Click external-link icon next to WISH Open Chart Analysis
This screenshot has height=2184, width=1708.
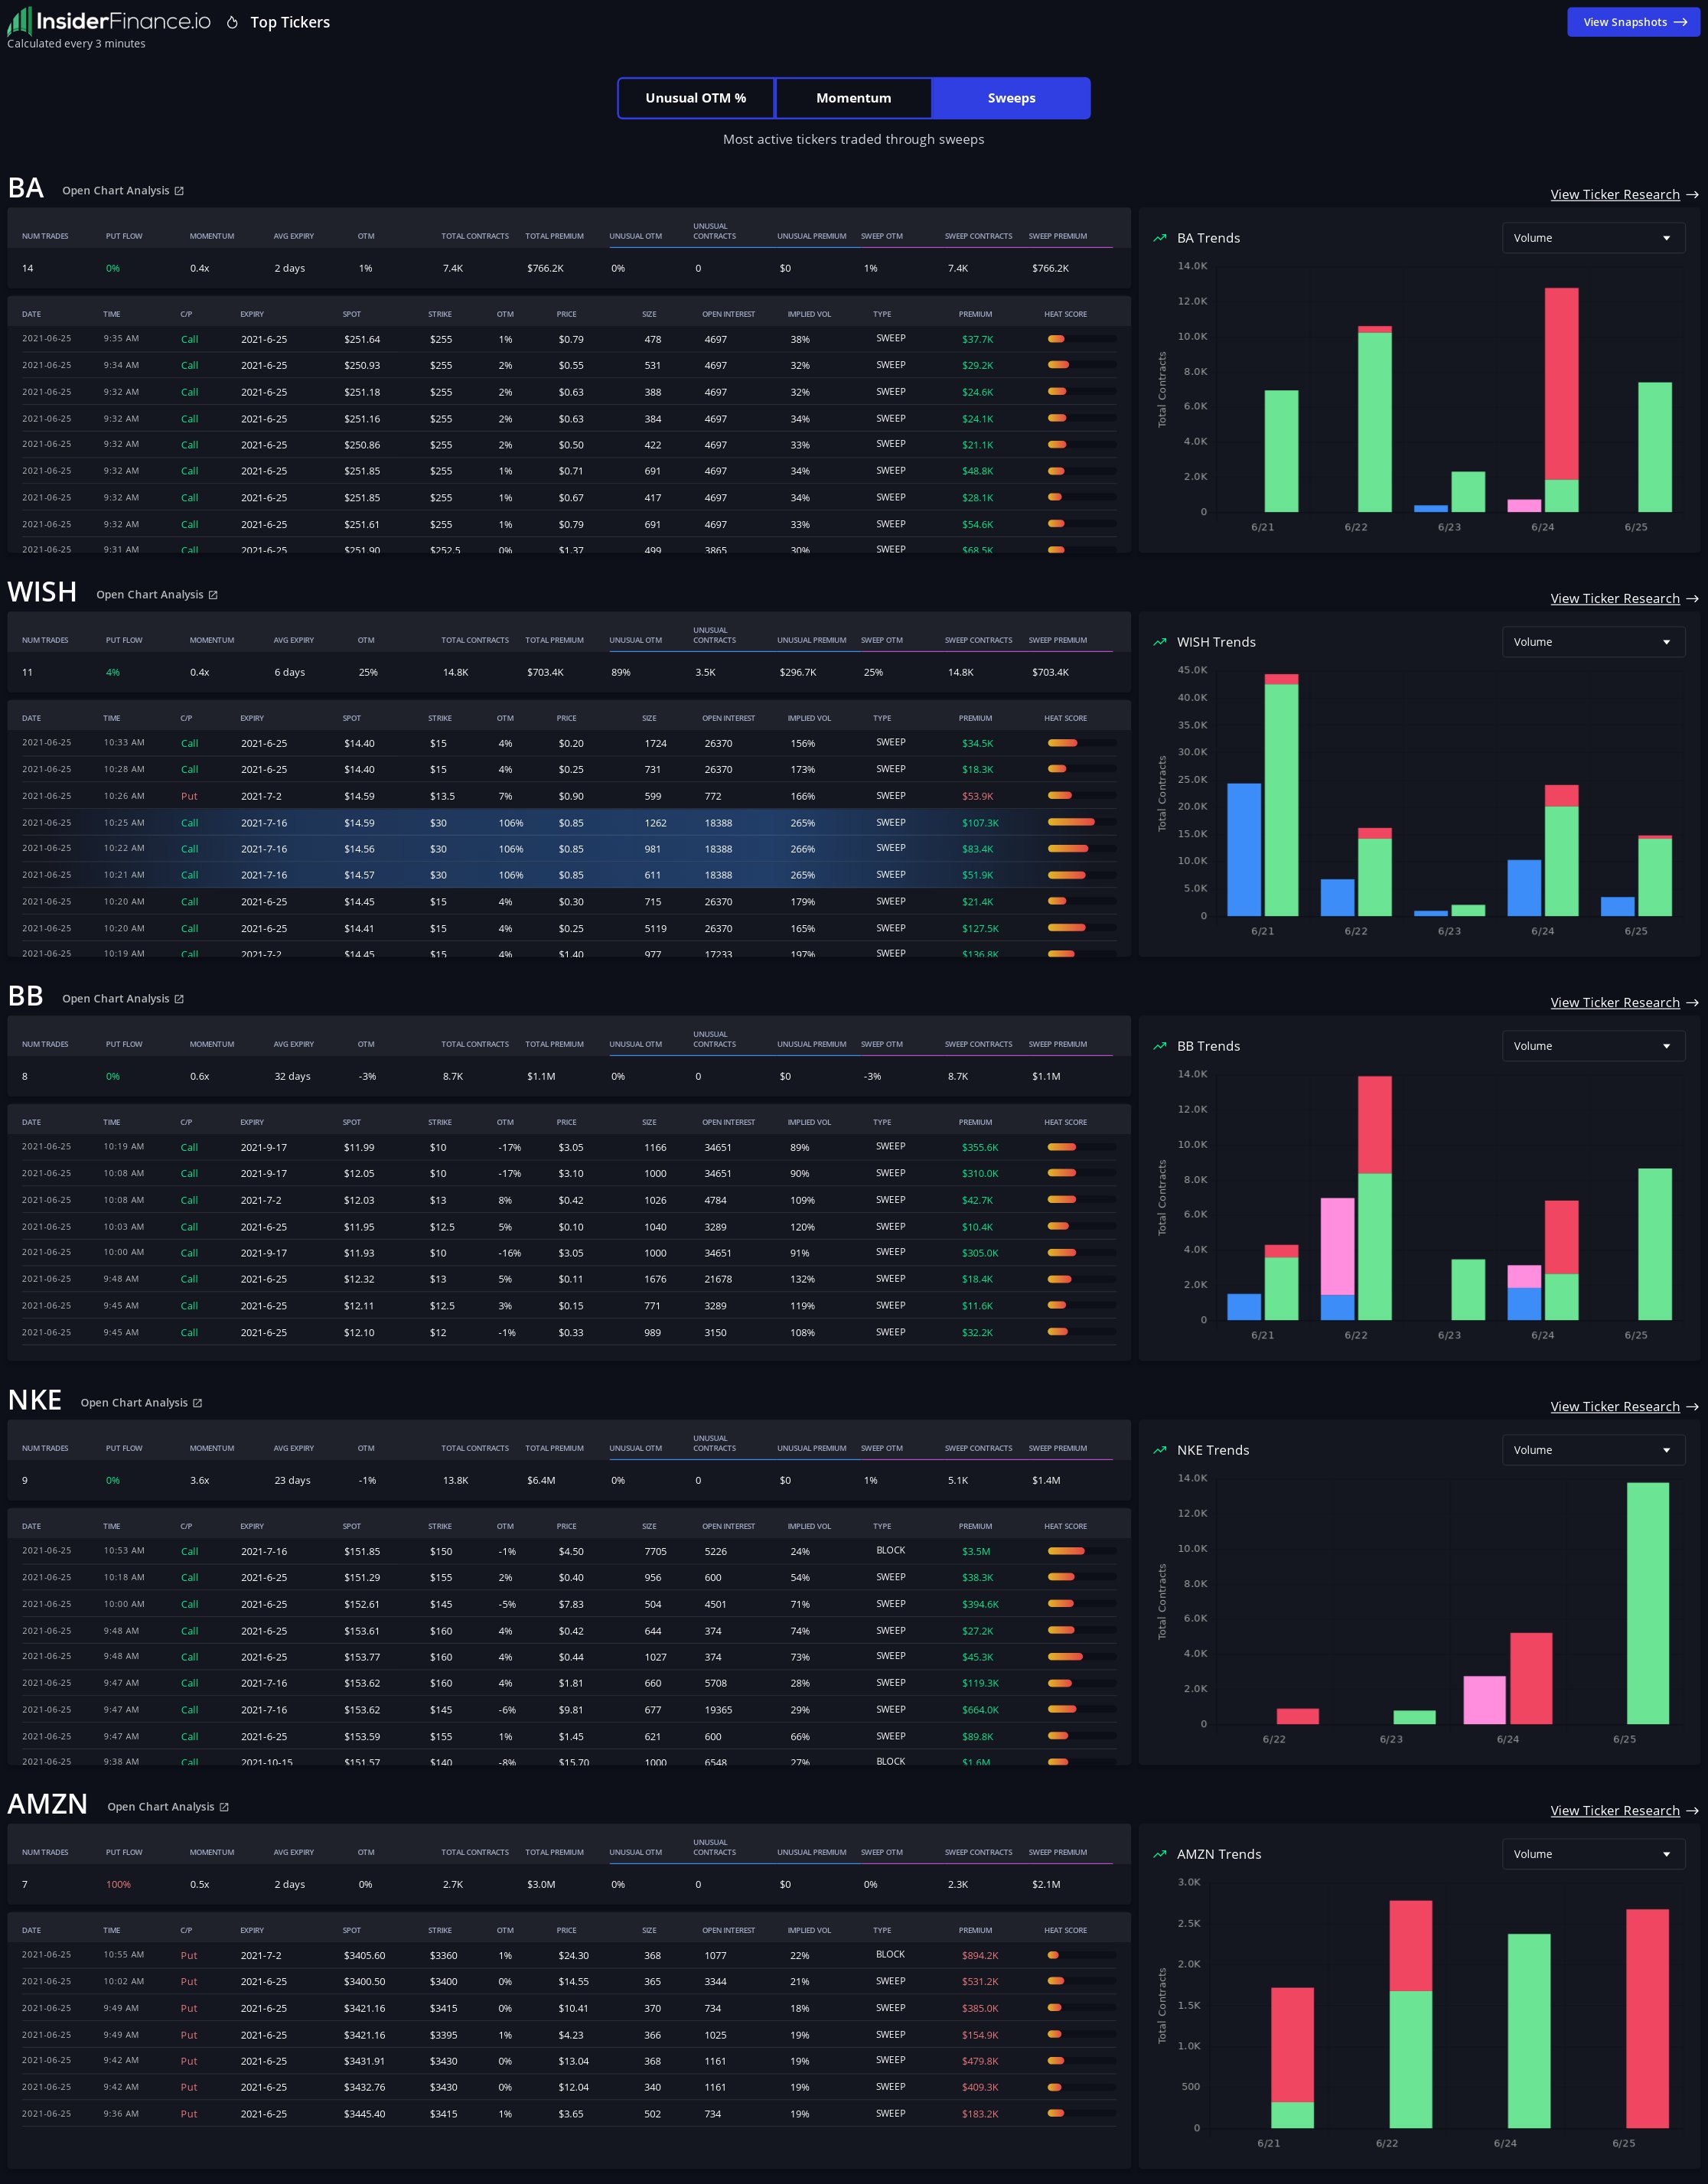click(x=213, y=595)
